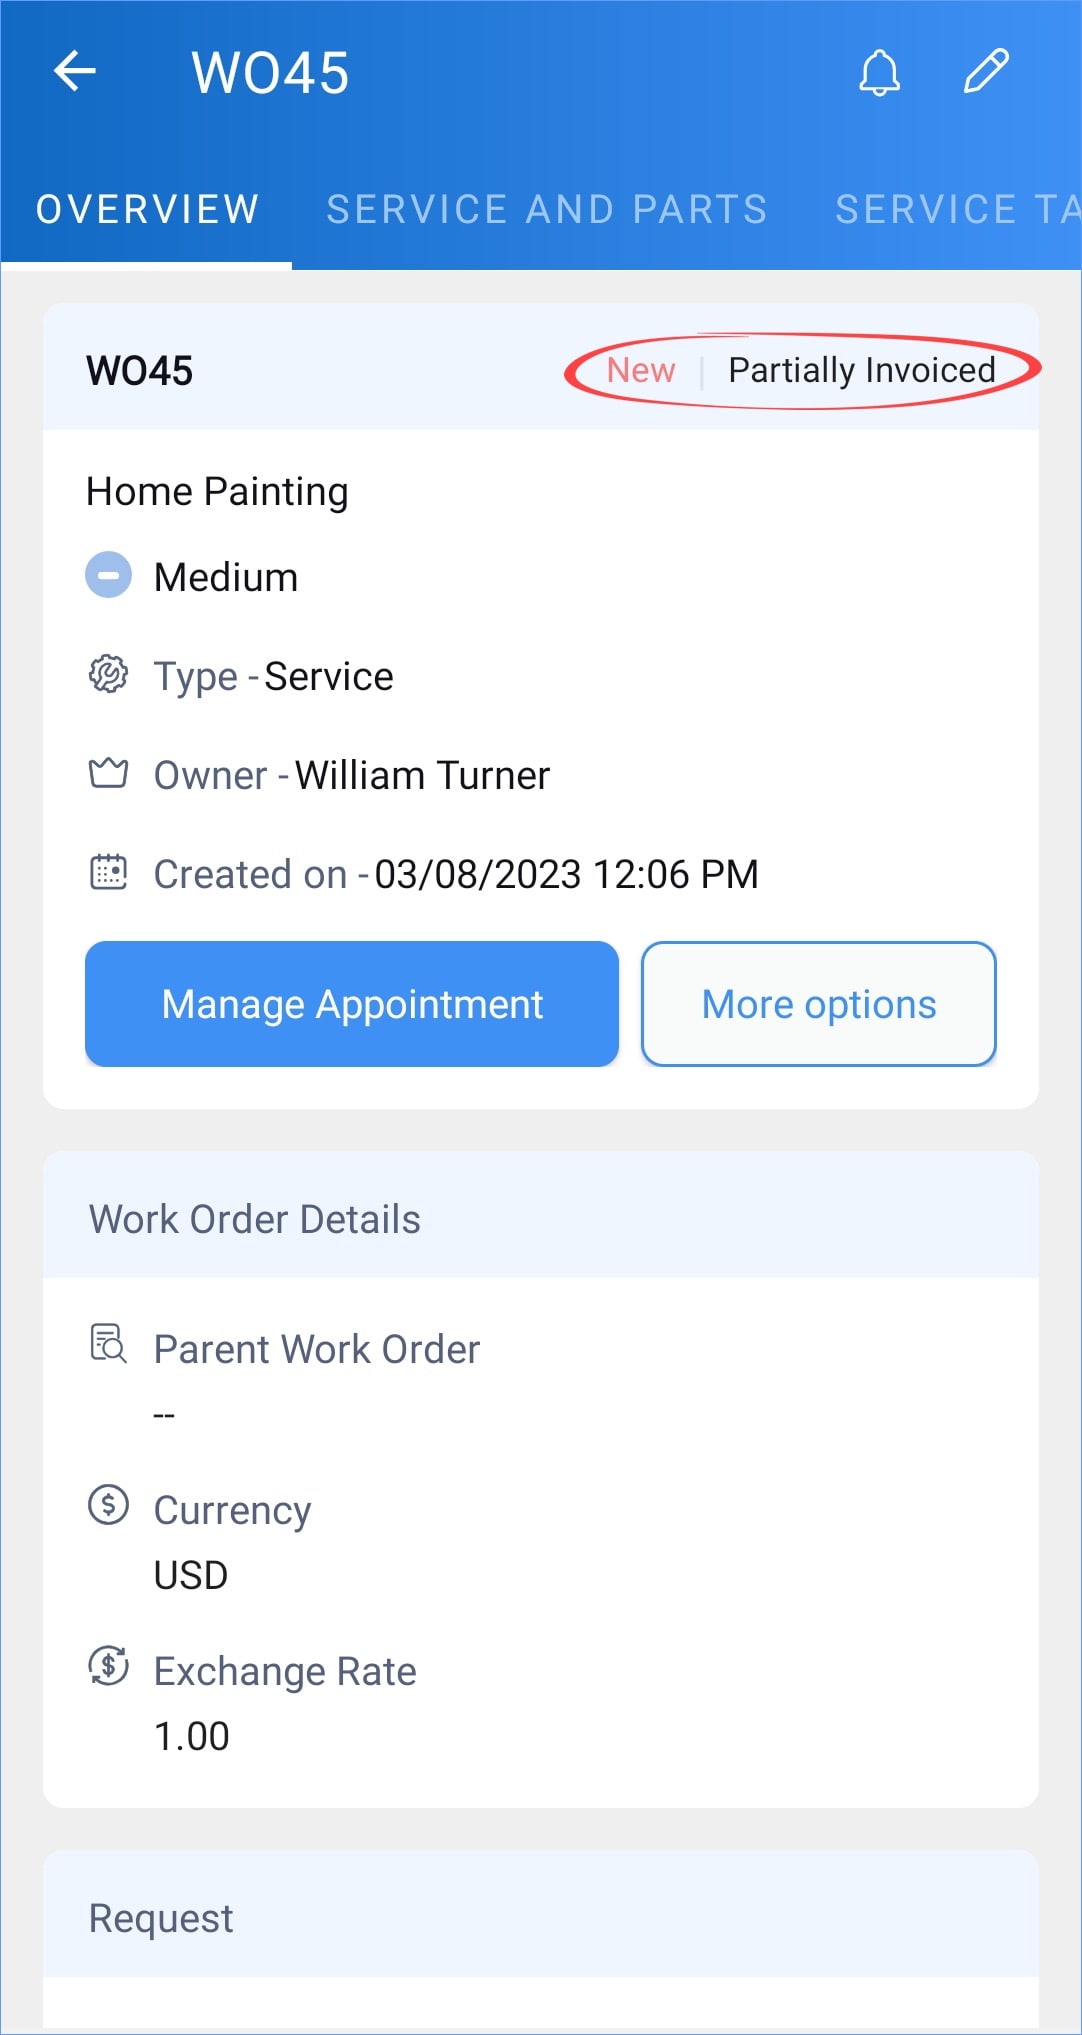Click the Medium priority circle icon
Screen dimensions: 1082x2035
pyautogui.click(x=108, y=576)
